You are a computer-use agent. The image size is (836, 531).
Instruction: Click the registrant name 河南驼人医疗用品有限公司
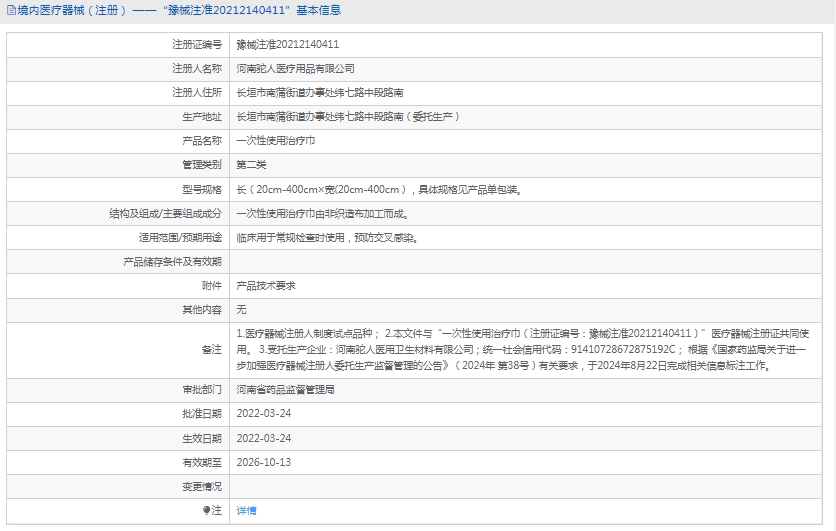tap(295, 69)
